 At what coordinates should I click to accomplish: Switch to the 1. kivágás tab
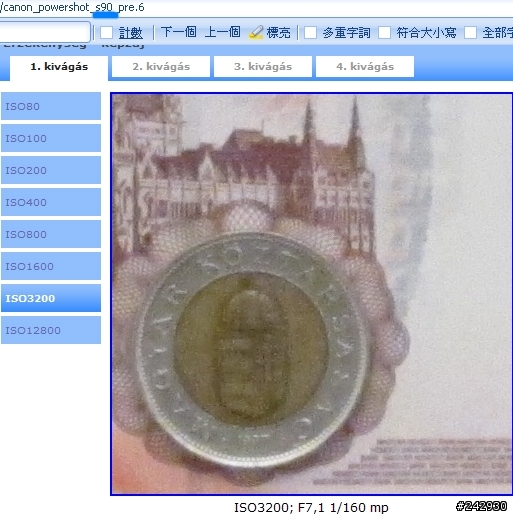click(59, 67)
